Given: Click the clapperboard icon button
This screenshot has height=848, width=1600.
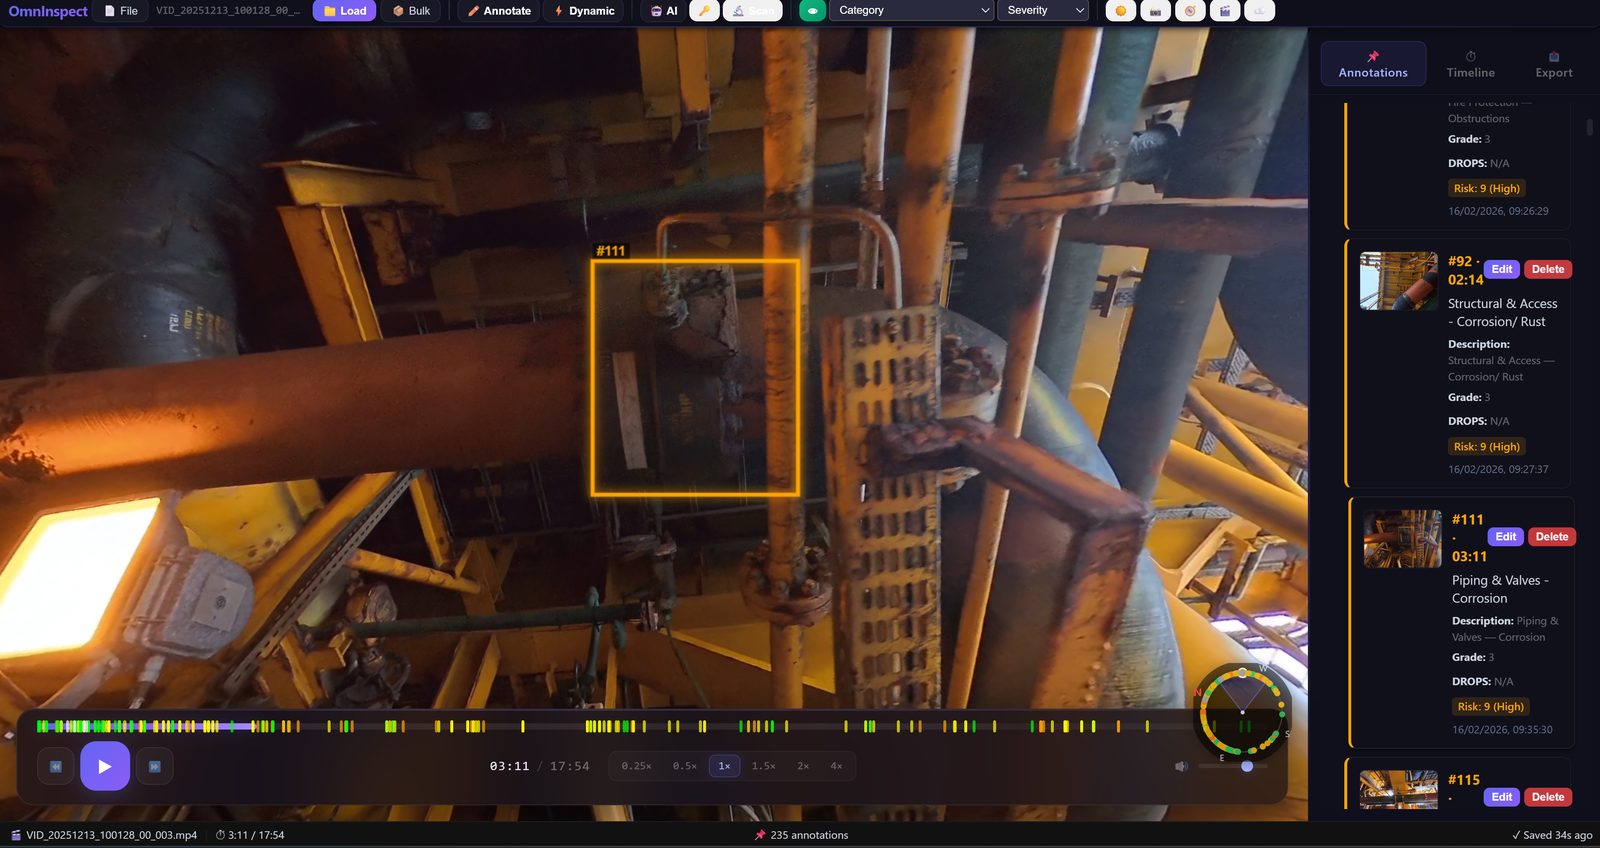Looking at the screenshot, I should pos(1225,11).
